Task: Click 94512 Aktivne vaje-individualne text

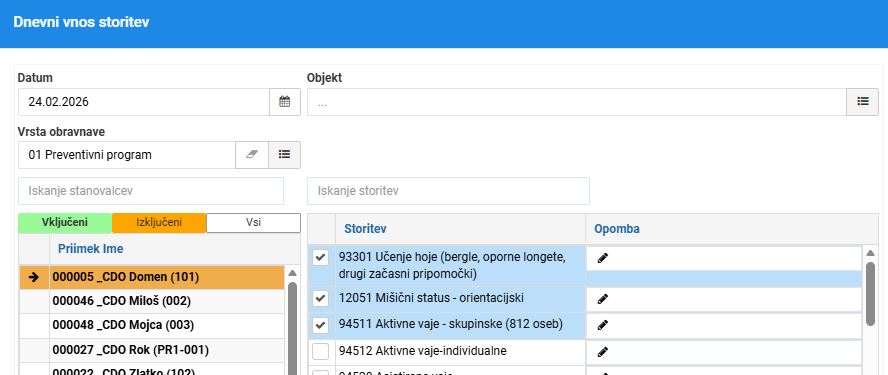Action: pos(422,351)
